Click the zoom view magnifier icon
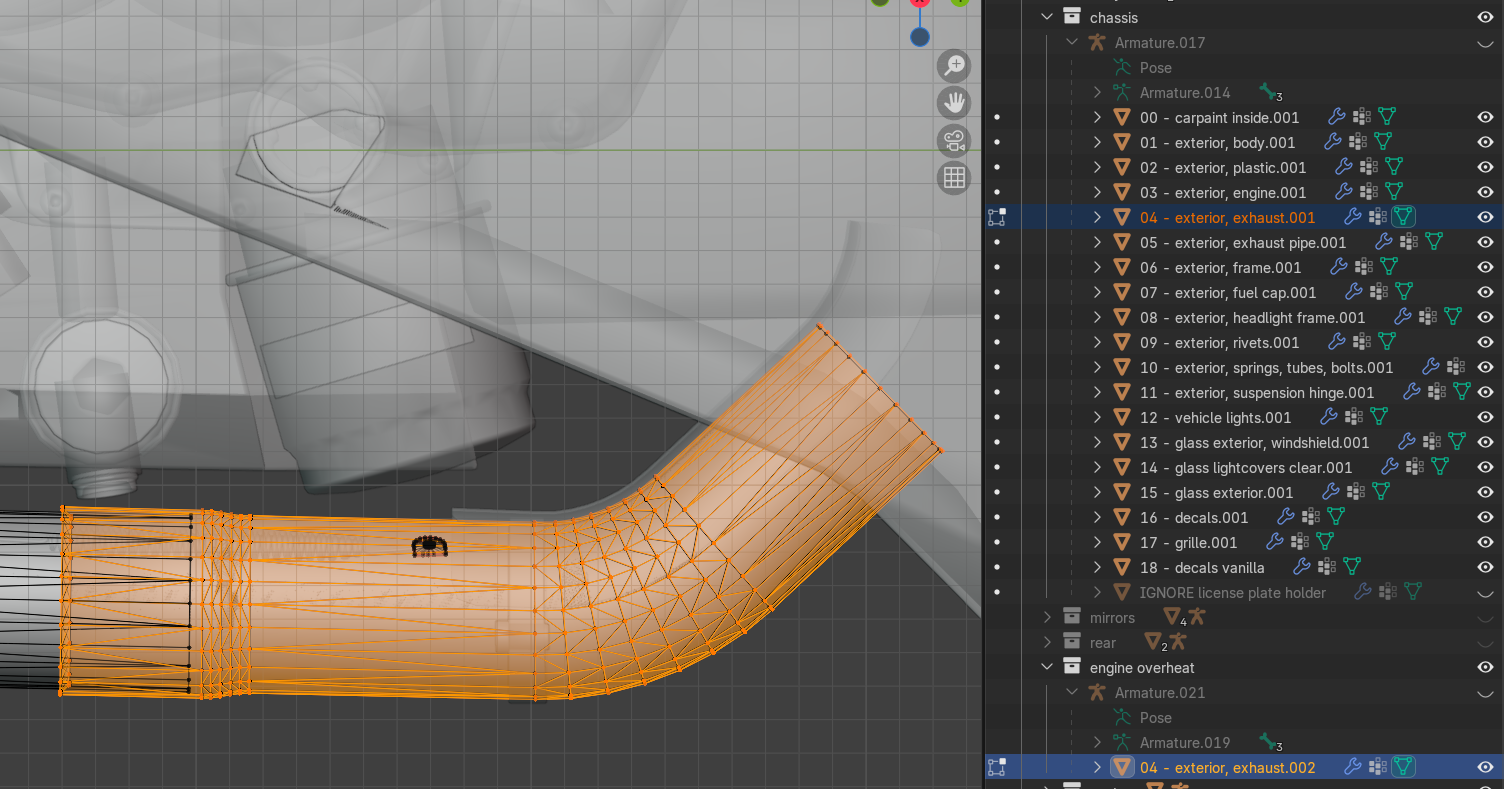 (x=954, y=66)
